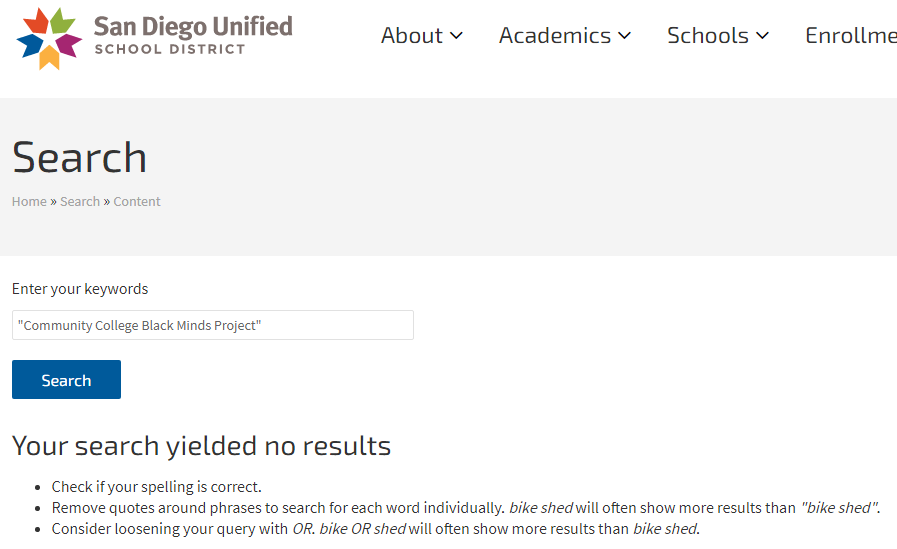Expand the Academics dropdown chevron
This screenshot has width=897, height=549.
pos(625,36)
